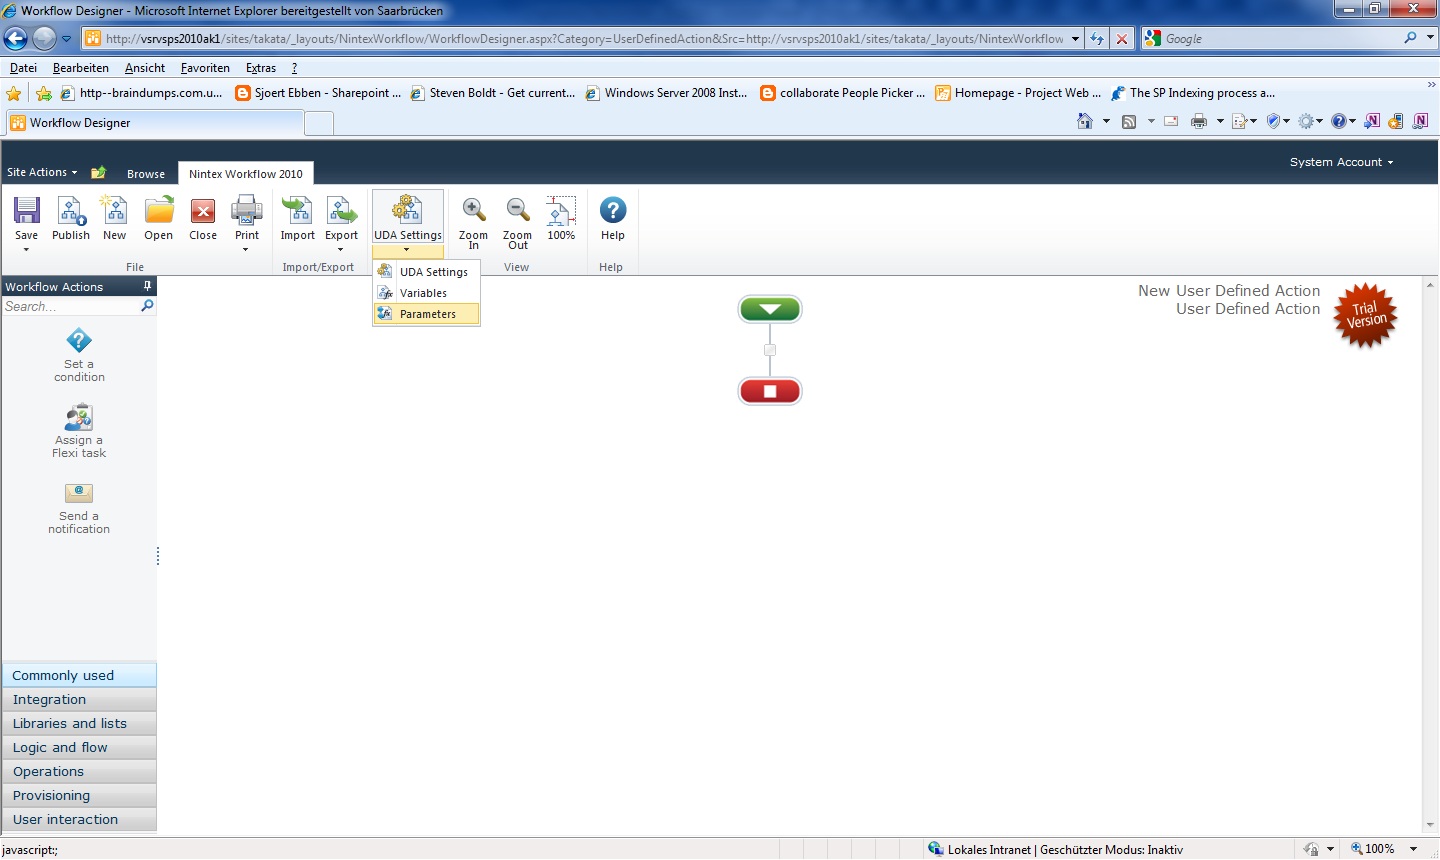
Task: Unpin the Workflow Actions panel
Action: (147, 286)
